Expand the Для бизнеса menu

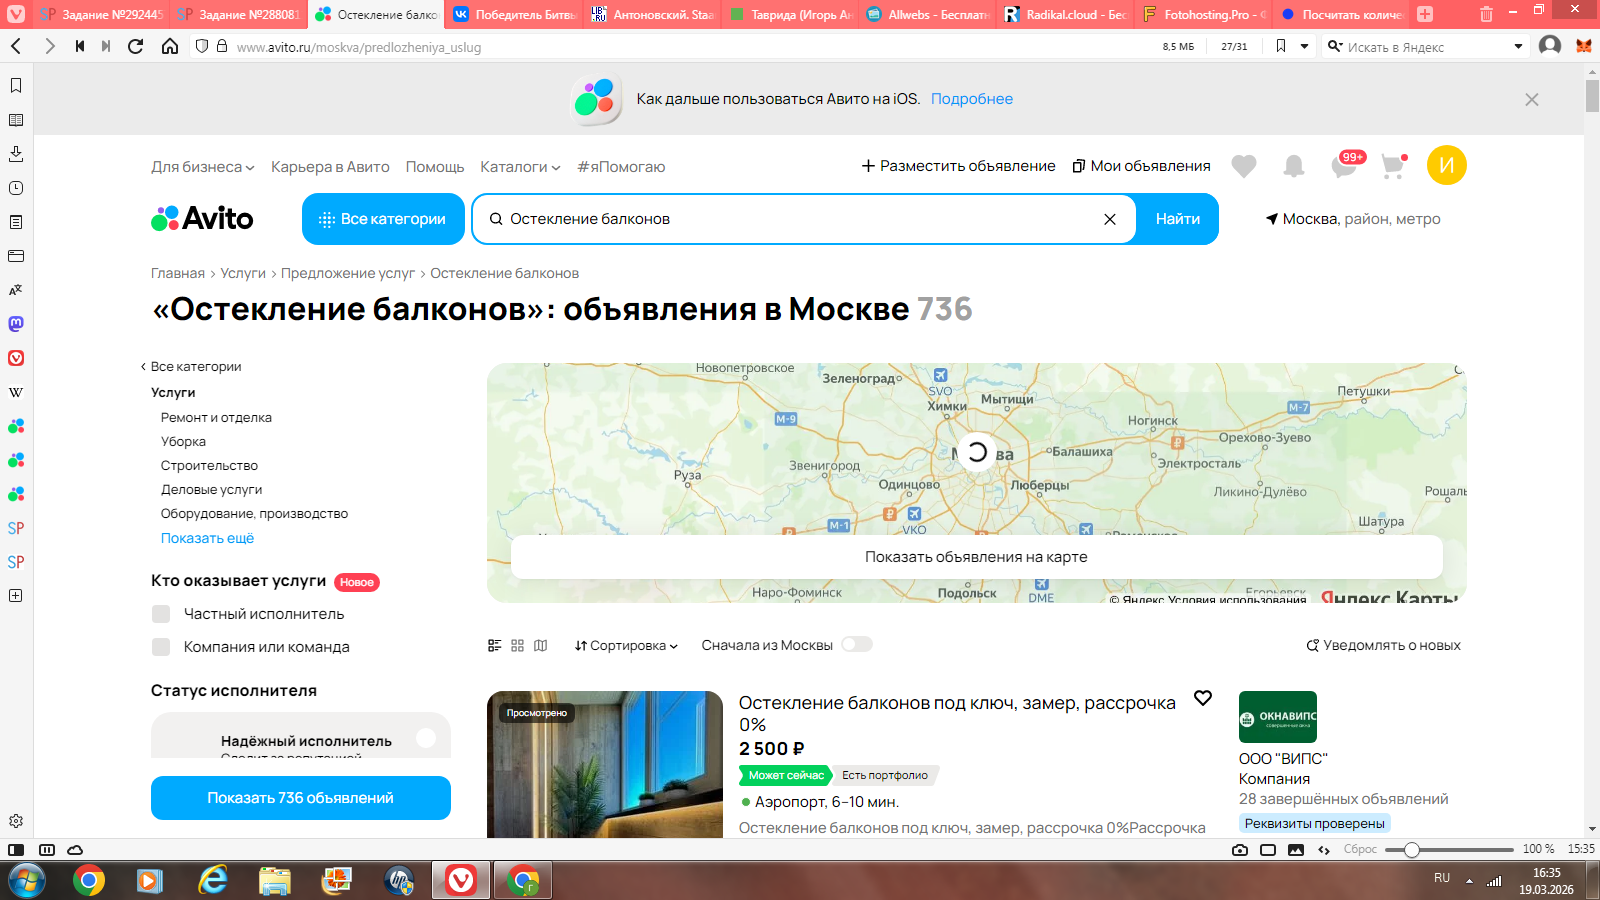click(203, 167)
